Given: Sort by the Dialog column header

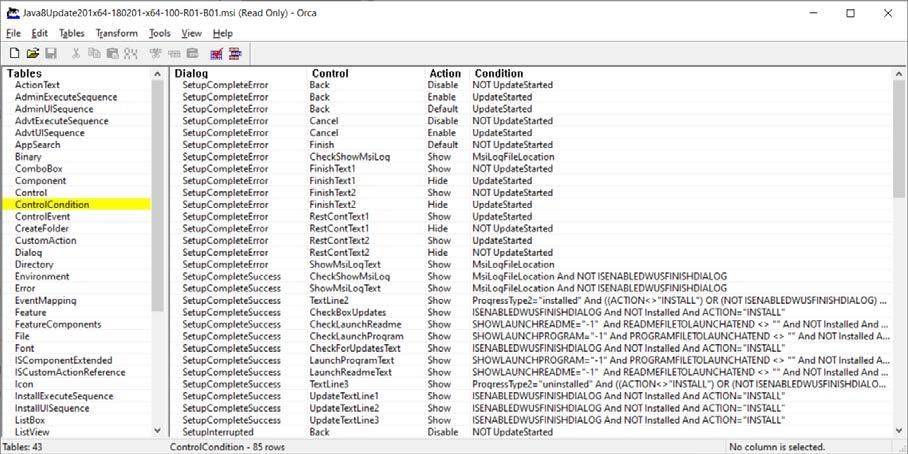Looking at the screenshot, I should tap(191, 74).
